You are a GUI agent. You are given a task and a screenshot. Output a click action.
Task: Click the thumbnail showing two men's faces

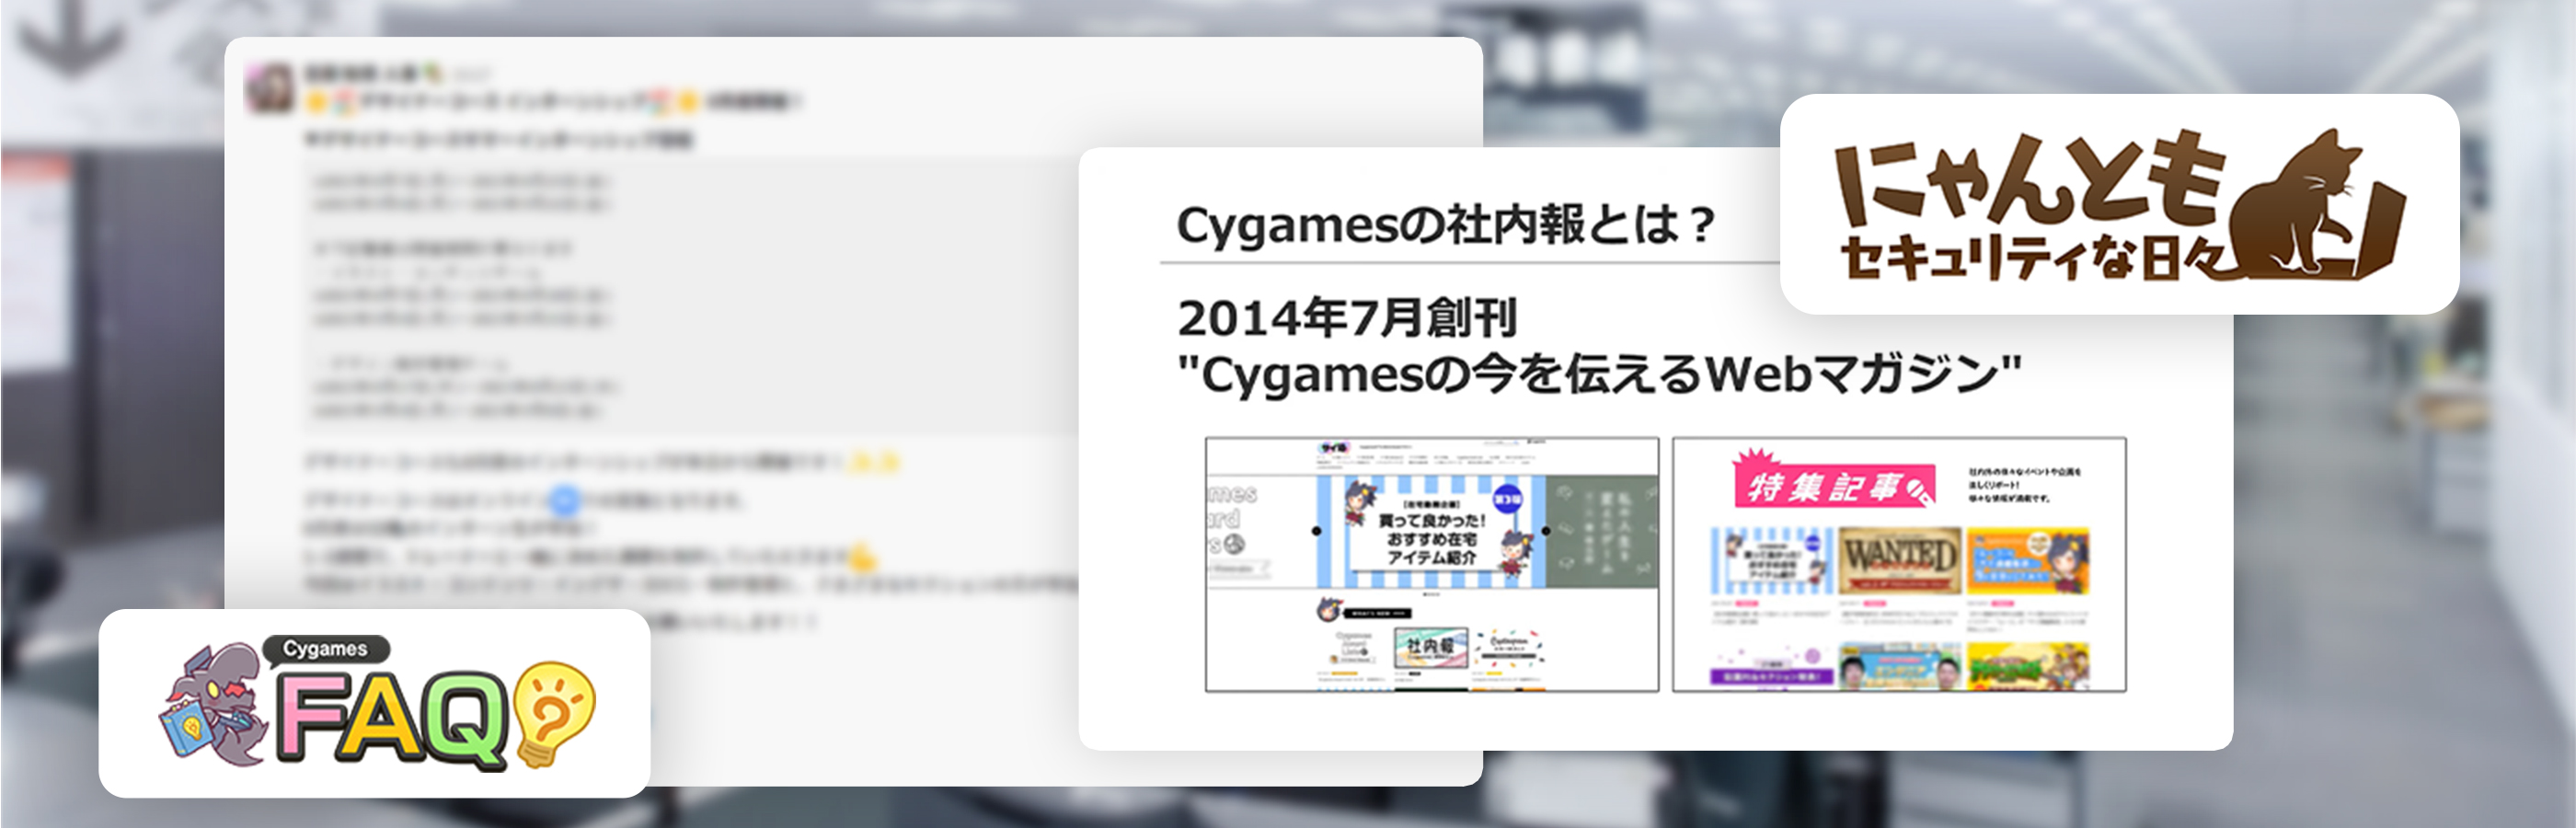[1898, 666]
